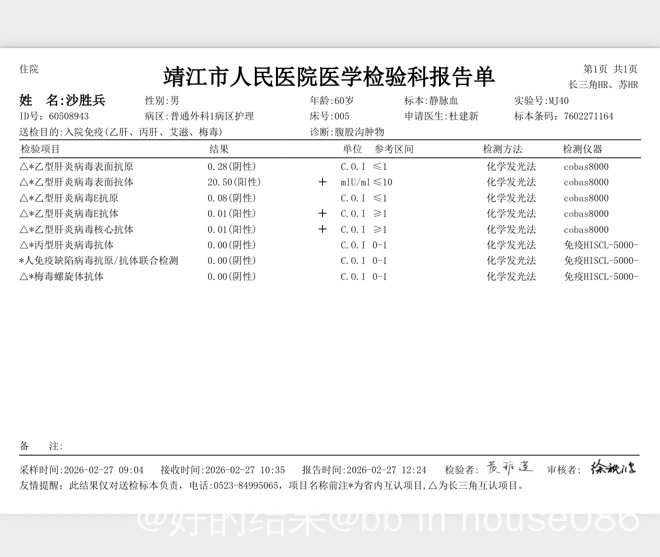Screen dimensions: 660x557
Task: Click the 0.28(阴性) result value
Action: 231,166
